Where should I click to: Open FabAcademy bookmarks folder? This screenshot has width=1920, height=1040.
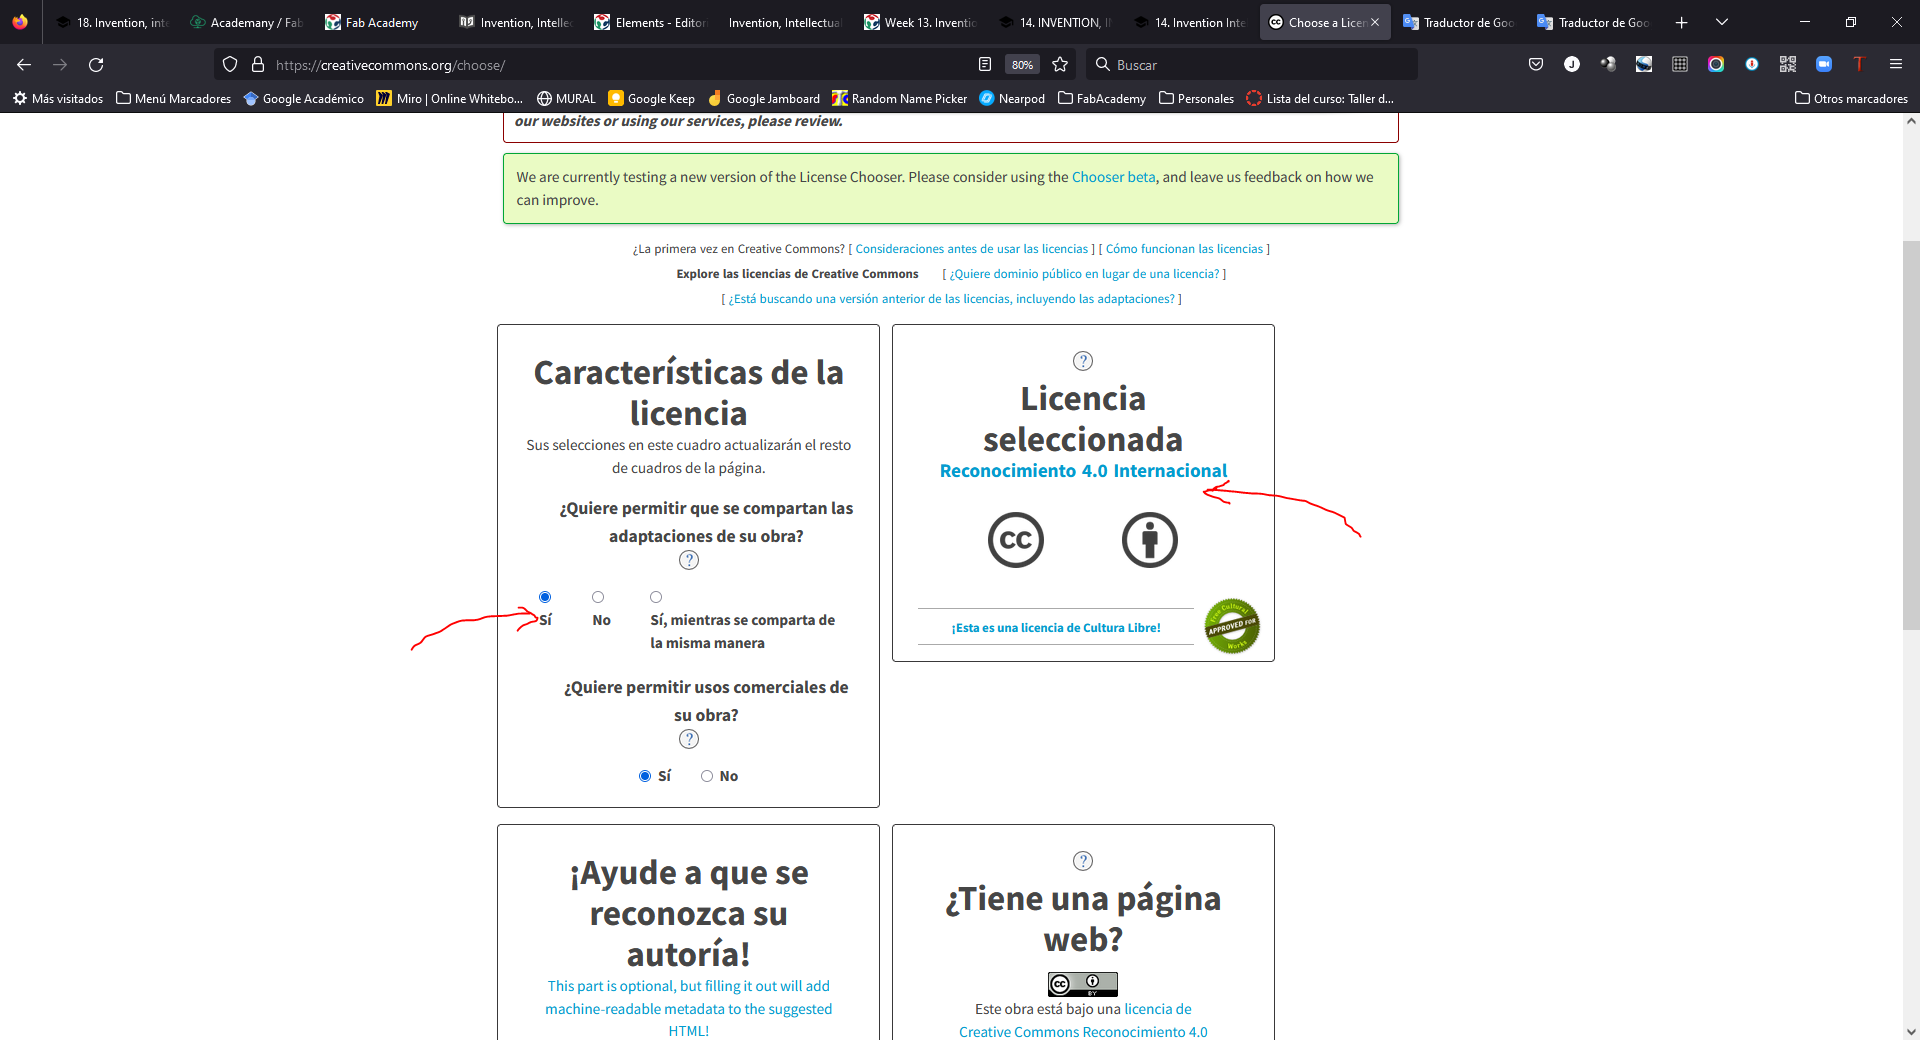(x=1102, y=98)
